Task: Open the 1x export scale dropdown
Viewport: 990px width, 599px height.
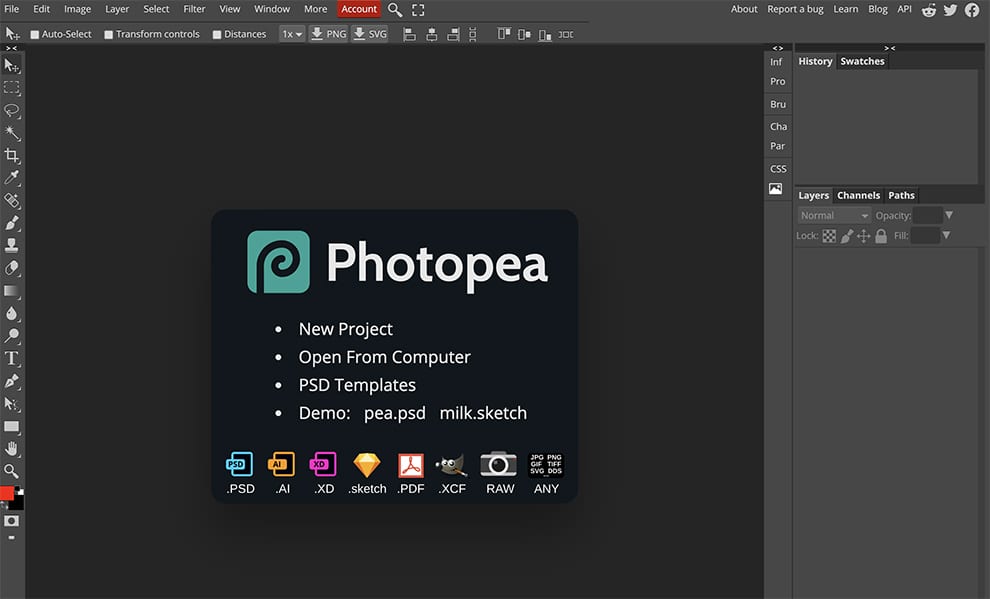Action: point(292,34)
